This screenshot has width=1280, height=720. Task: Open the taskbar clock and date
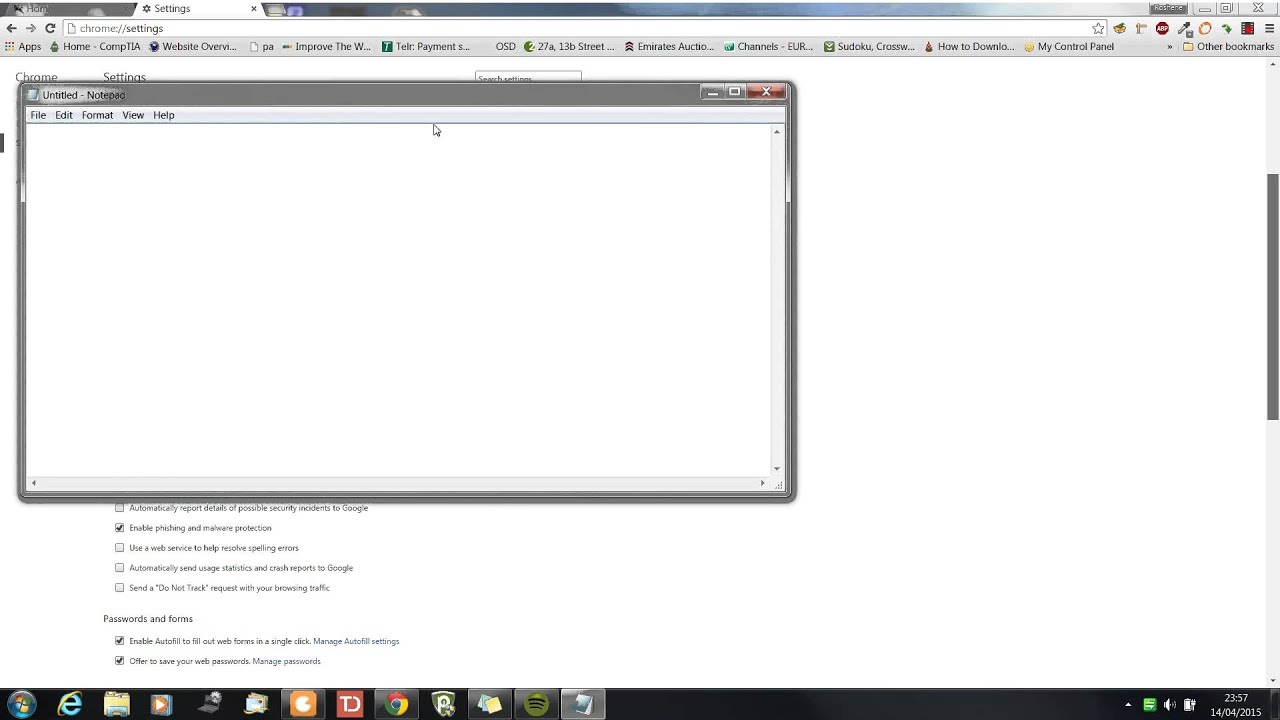[1236, 705]
